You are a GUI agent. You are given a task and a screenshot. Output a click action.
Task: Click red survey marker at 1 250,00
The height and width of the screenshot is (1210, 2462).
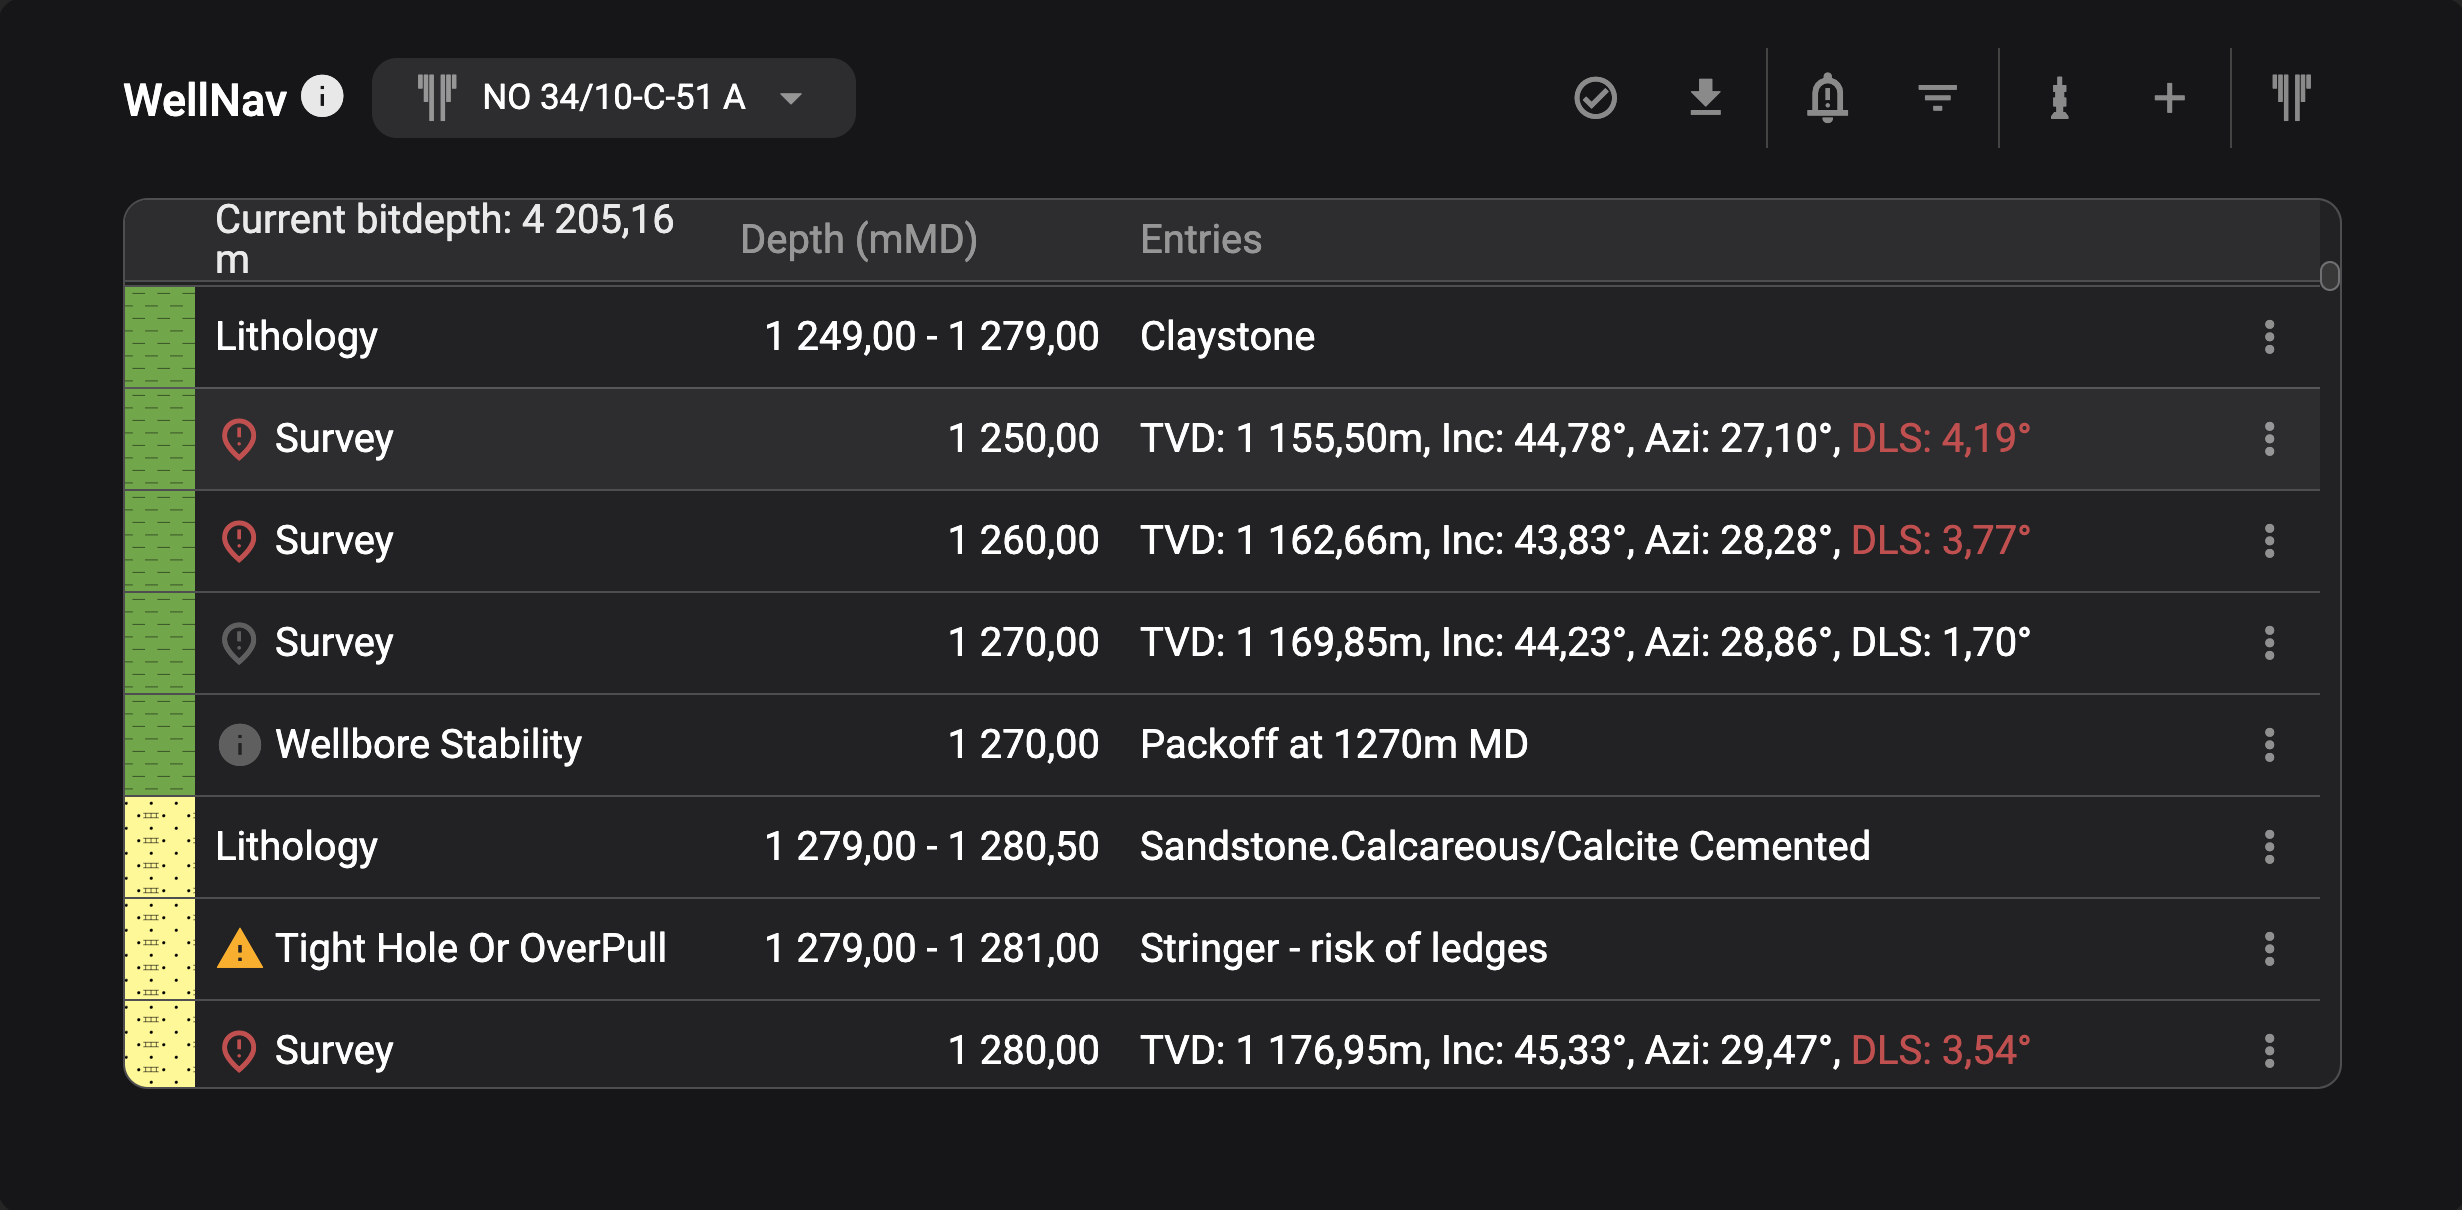coord(239,439)
